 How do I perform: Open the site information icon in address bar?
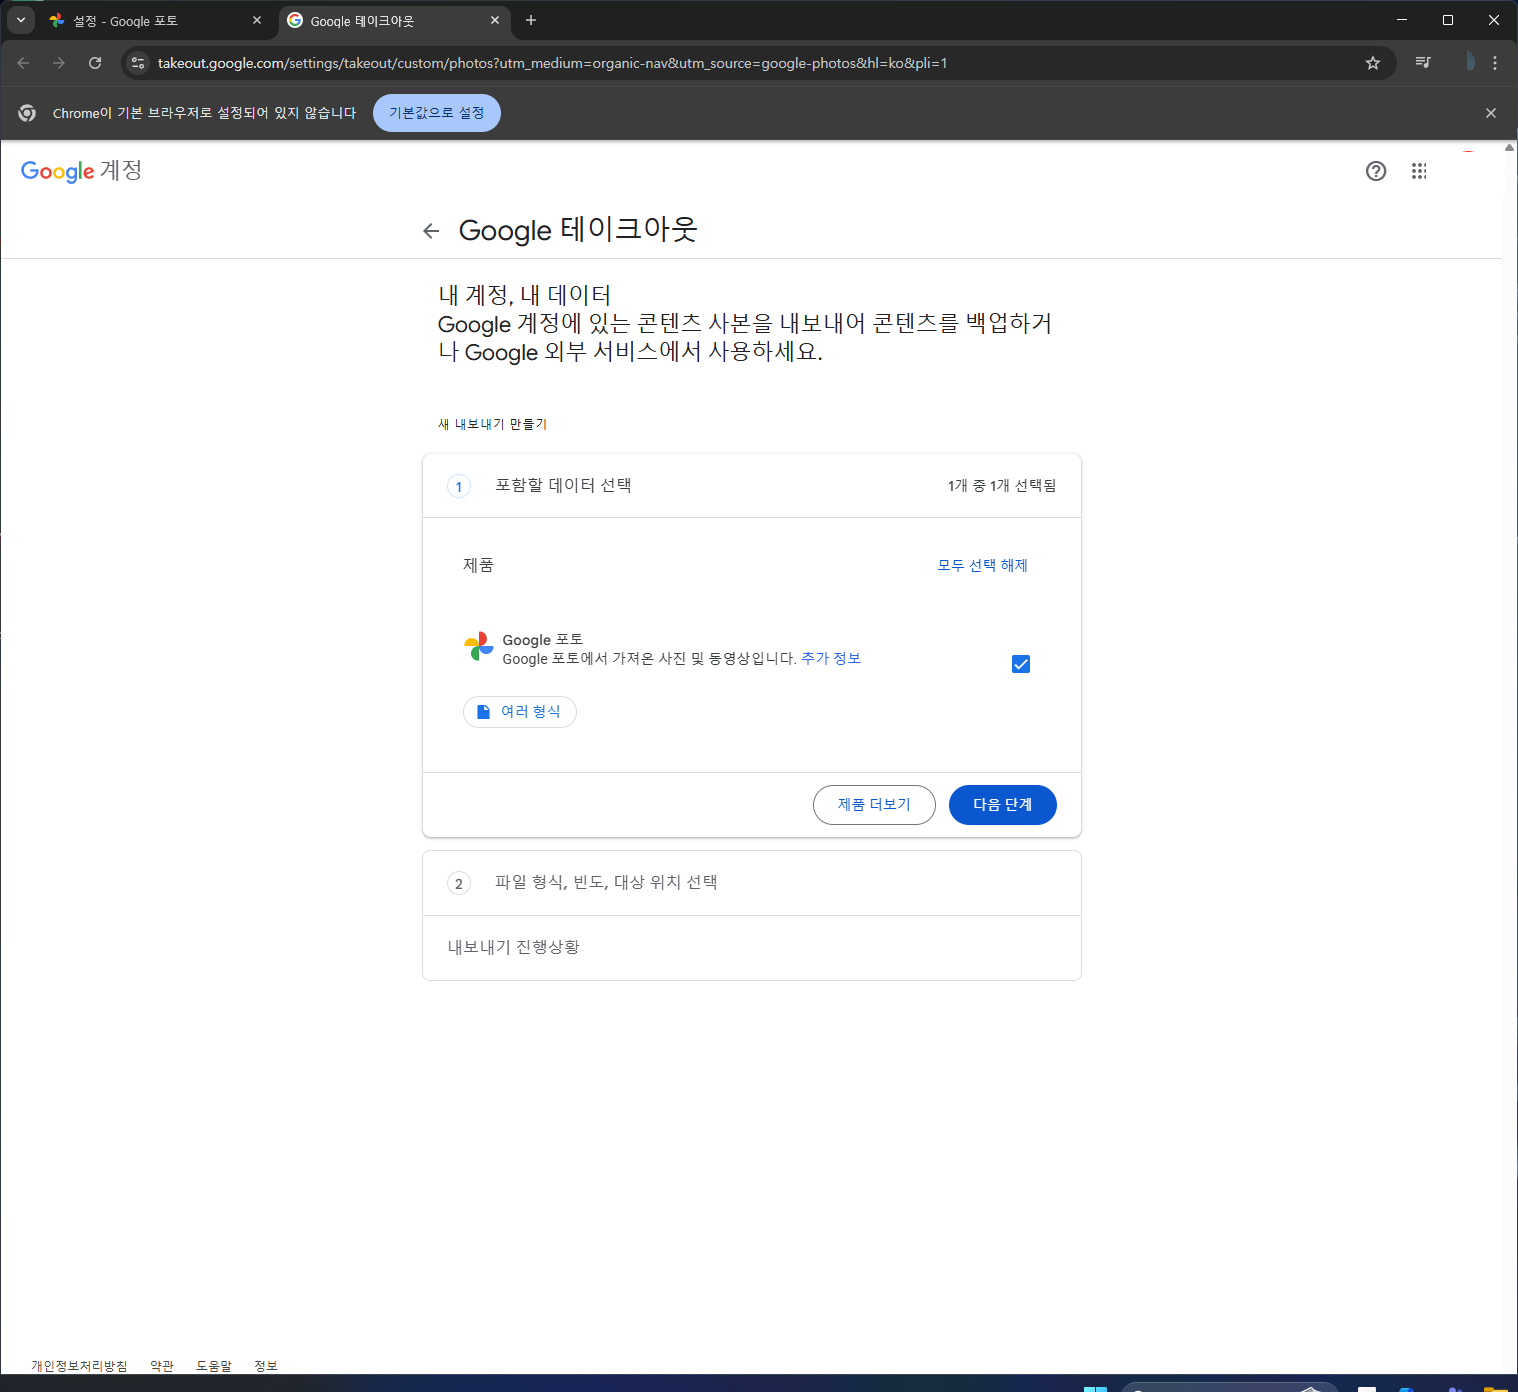pyautogui.click(x=139, y=63)
